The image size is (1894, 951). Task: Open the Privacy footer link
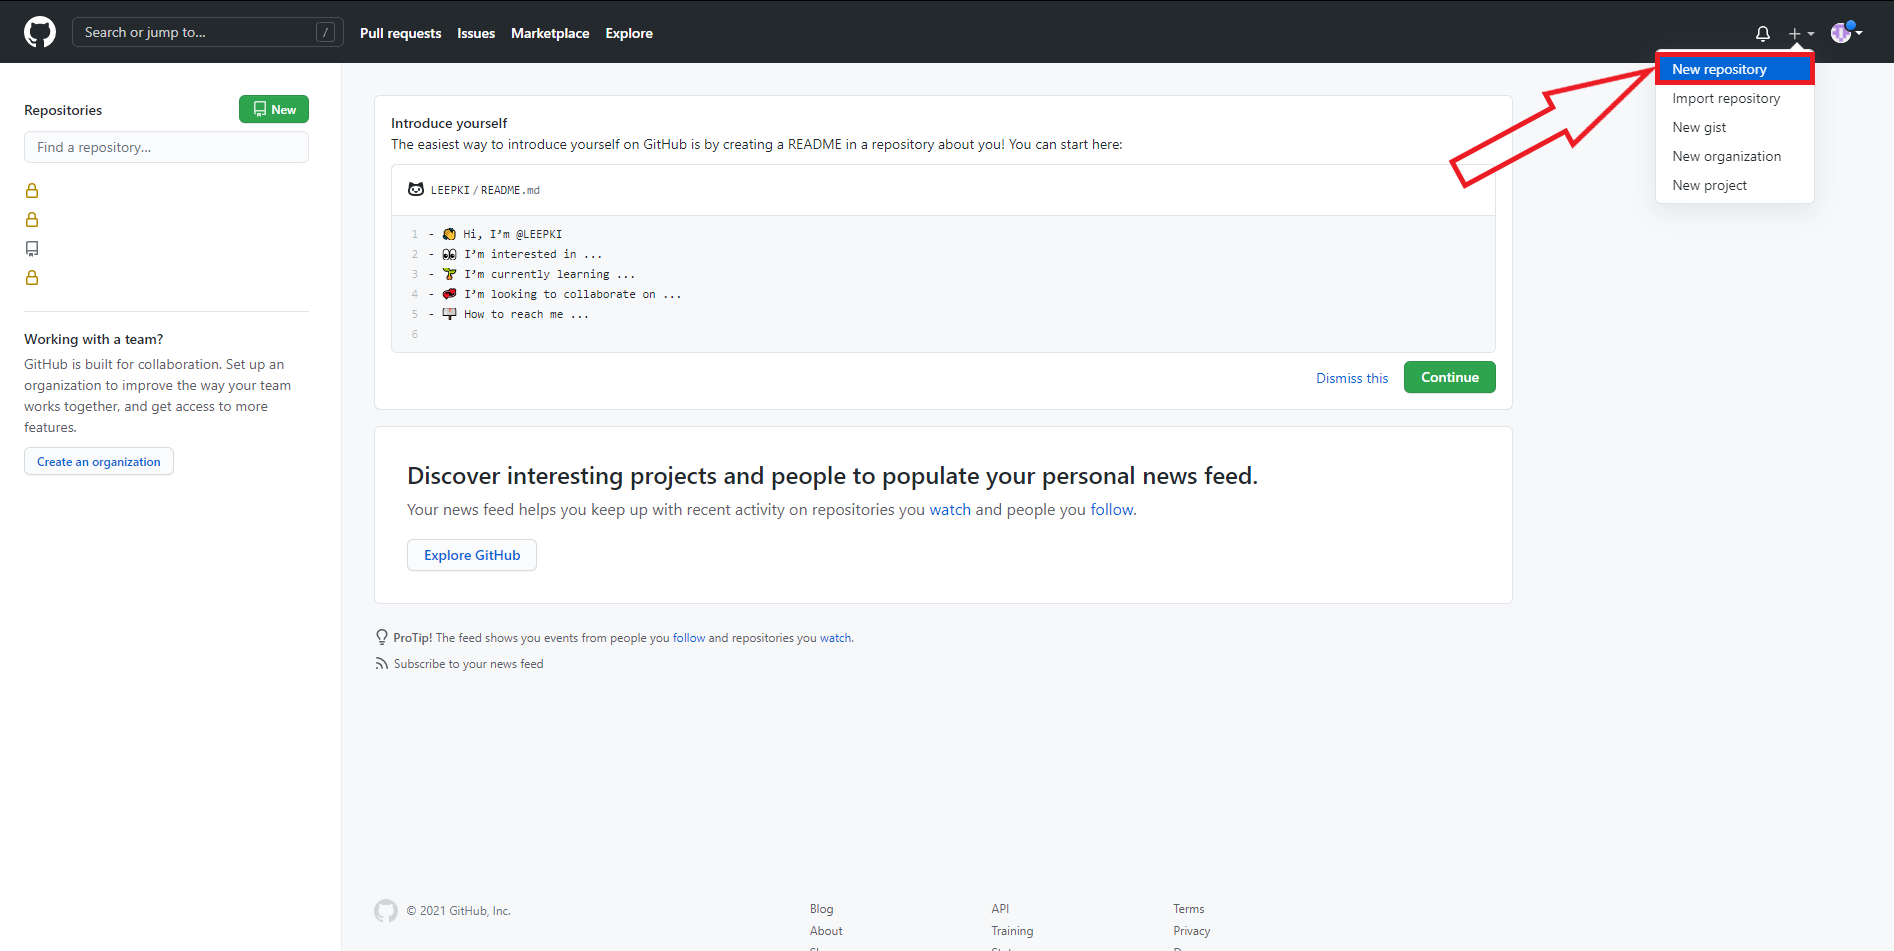coord(1191,931)
